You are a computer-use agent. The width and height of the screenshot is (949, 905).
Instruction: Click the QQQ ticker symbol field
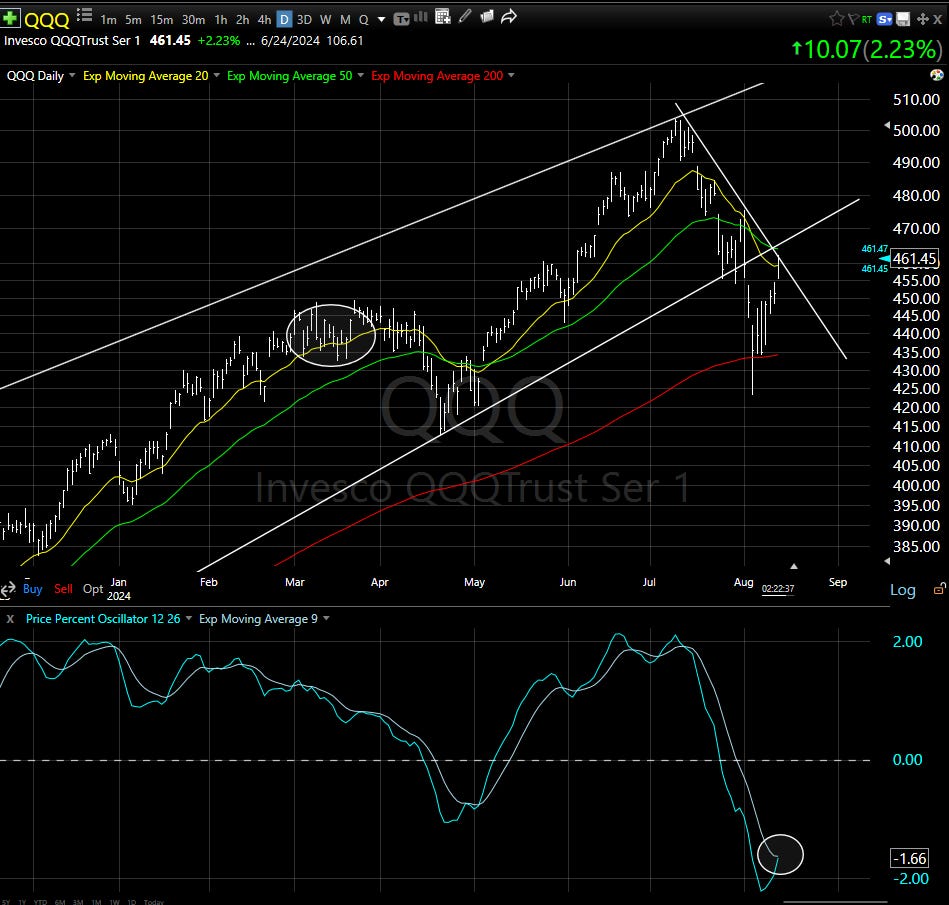[x=47, y=20]
